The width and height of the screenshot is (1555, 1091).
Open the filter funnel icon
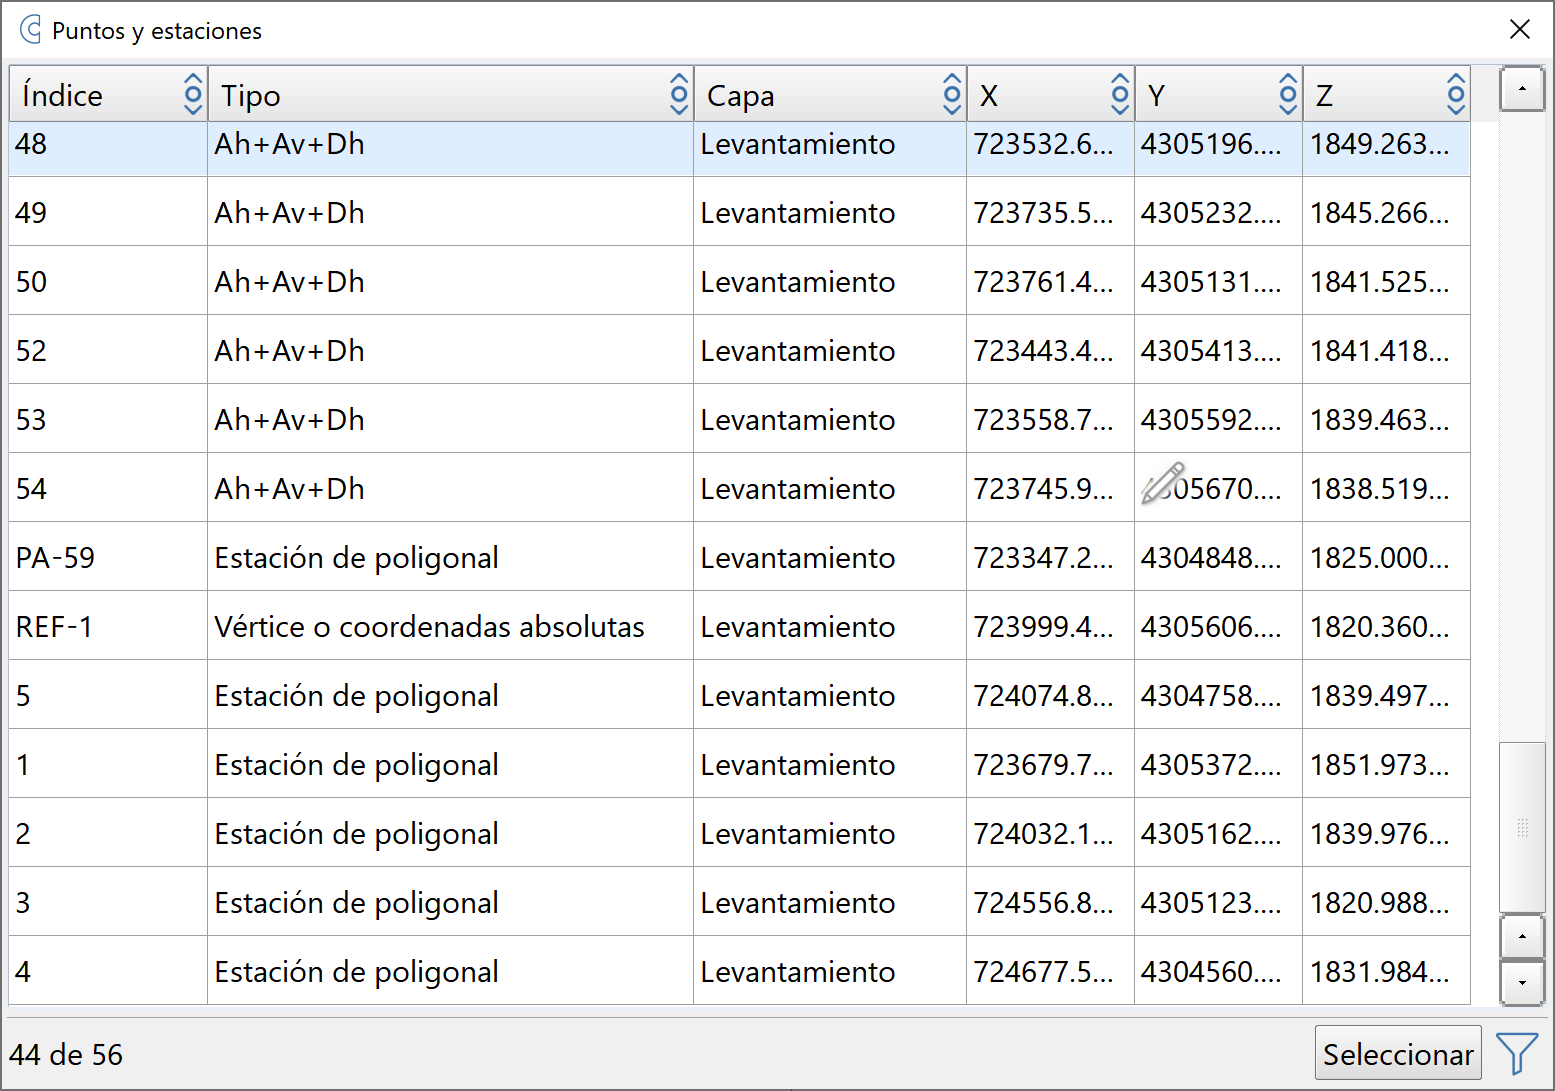1516,1054
